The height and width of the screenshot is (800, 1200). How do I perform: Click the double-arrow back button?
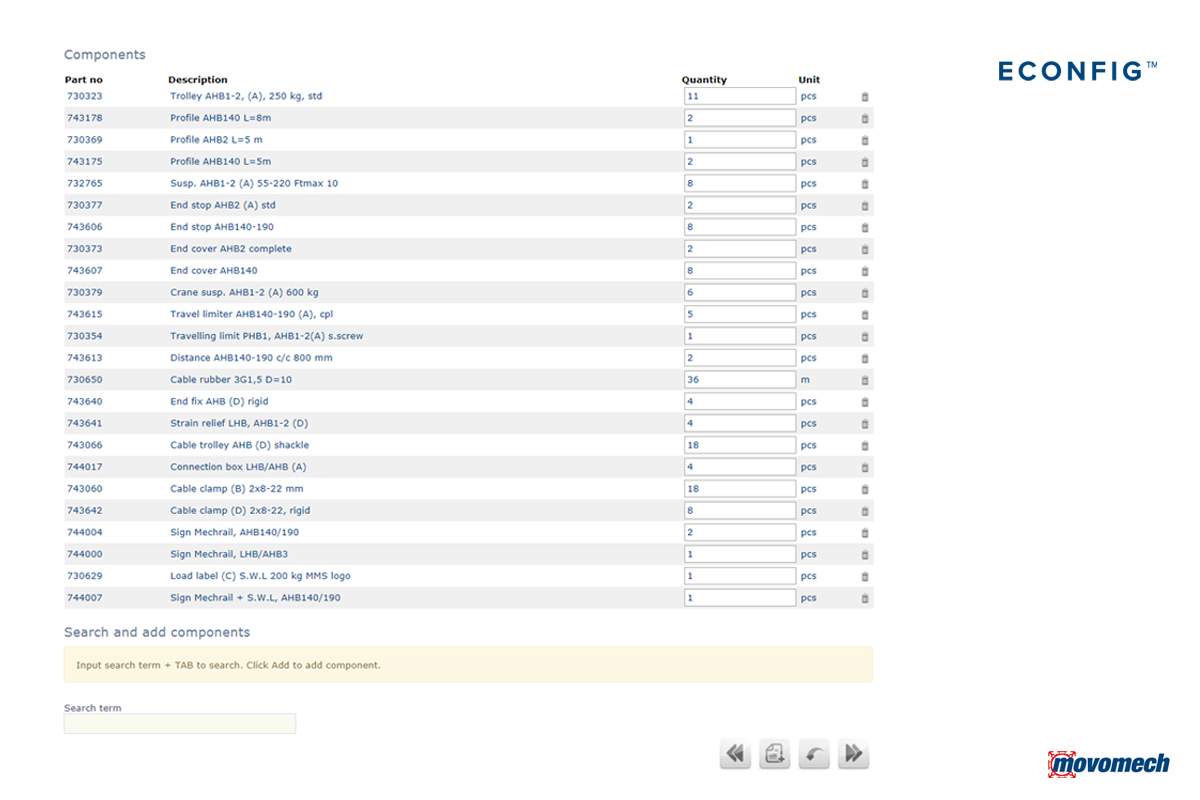tap(735, 754)
